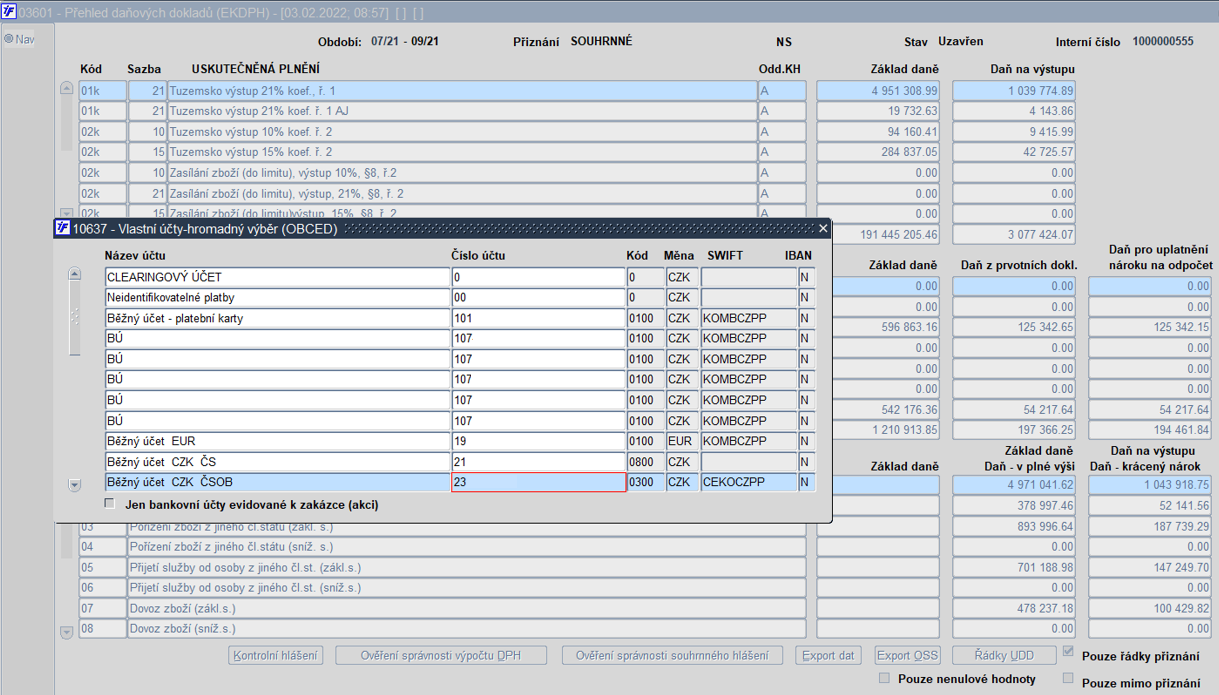The image size is (1219, 695).
Task: Click value 194 461.84
Action: coord(1149,430)
